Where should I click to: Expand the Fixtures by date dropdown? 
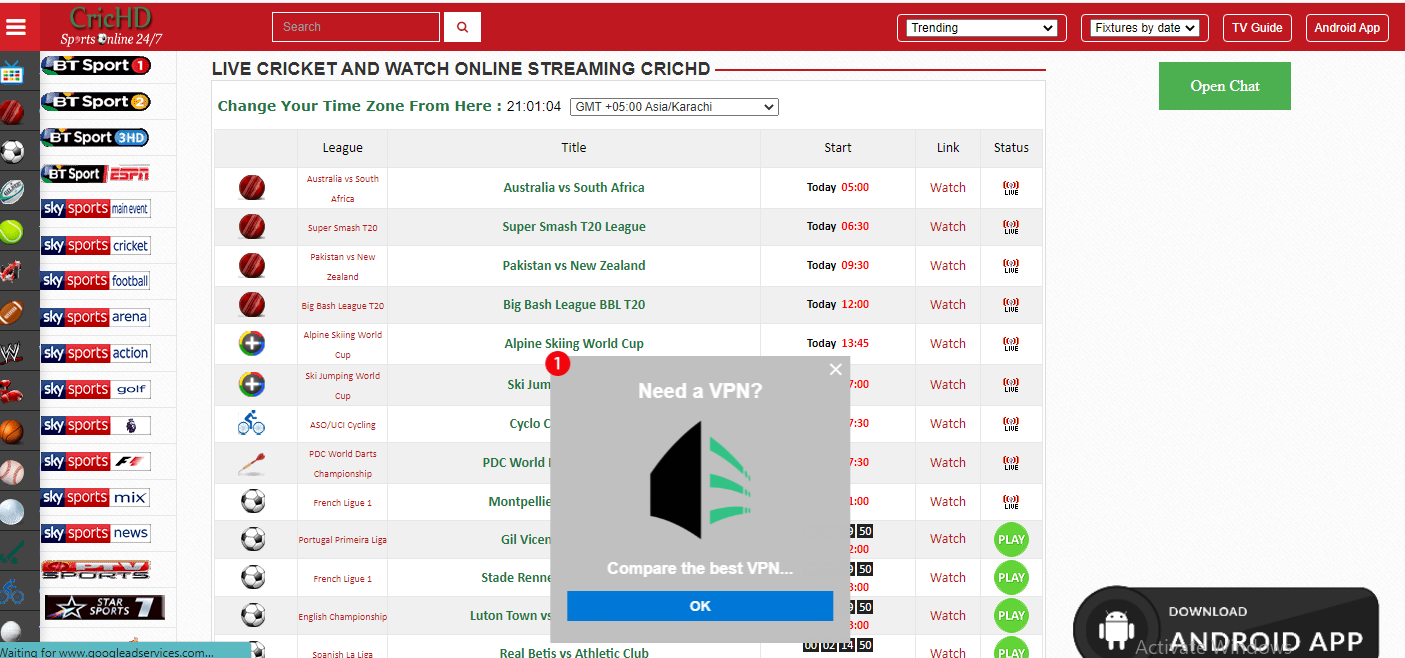pos(1145,28)
